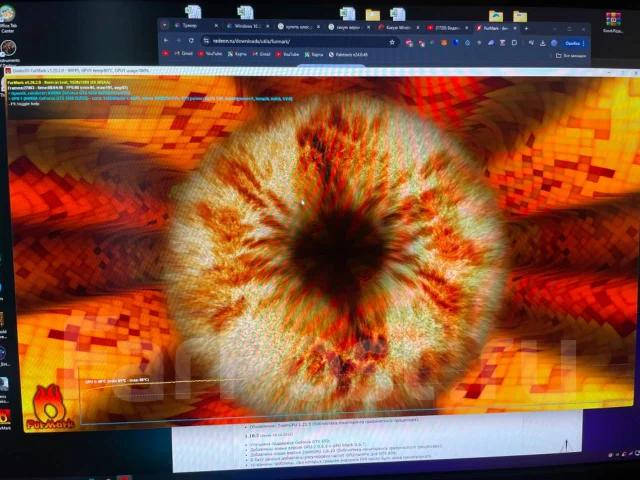This screenshot has width=640, height=480.
Task: Open the first Карты bookmark
Action: pyautogui.click(x=238, y=54)
